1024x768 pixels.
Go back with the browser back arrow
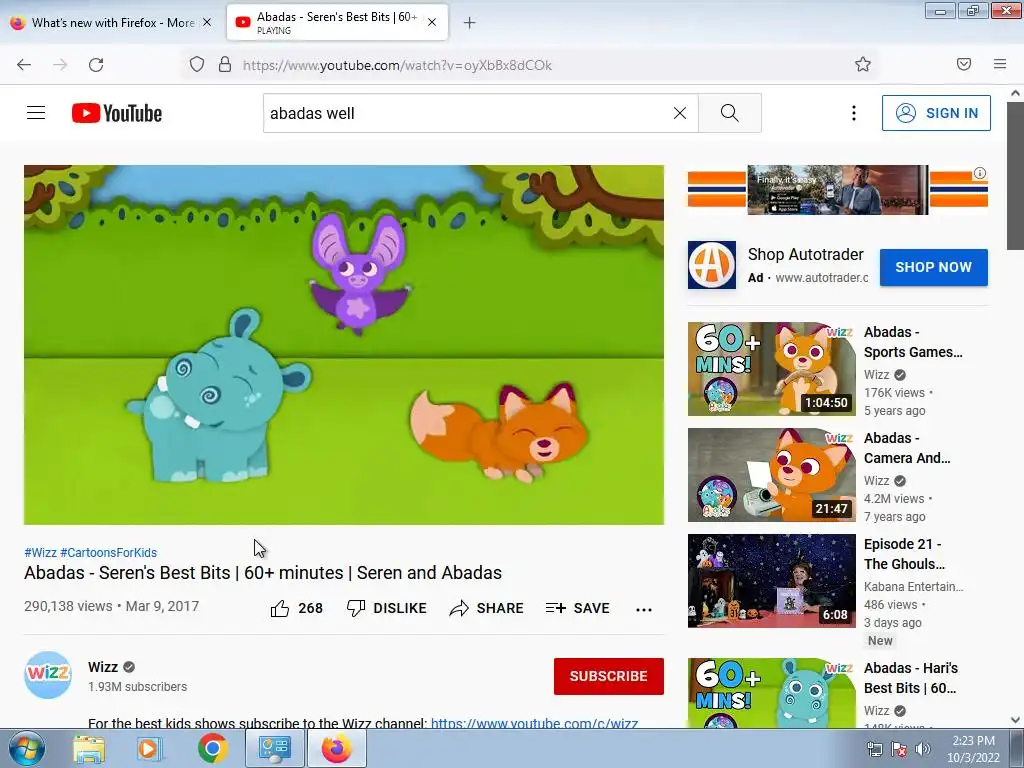24,65
